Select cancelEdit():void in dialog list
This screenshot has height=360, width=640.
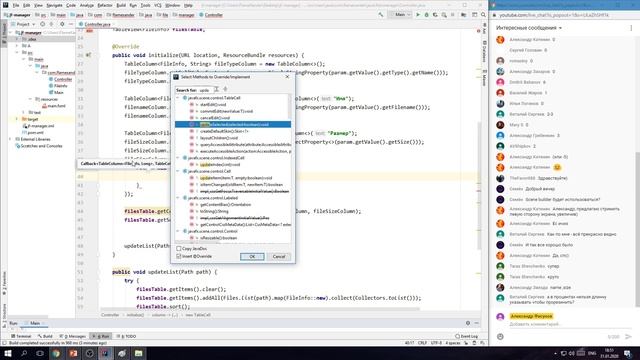coord(215,118)
